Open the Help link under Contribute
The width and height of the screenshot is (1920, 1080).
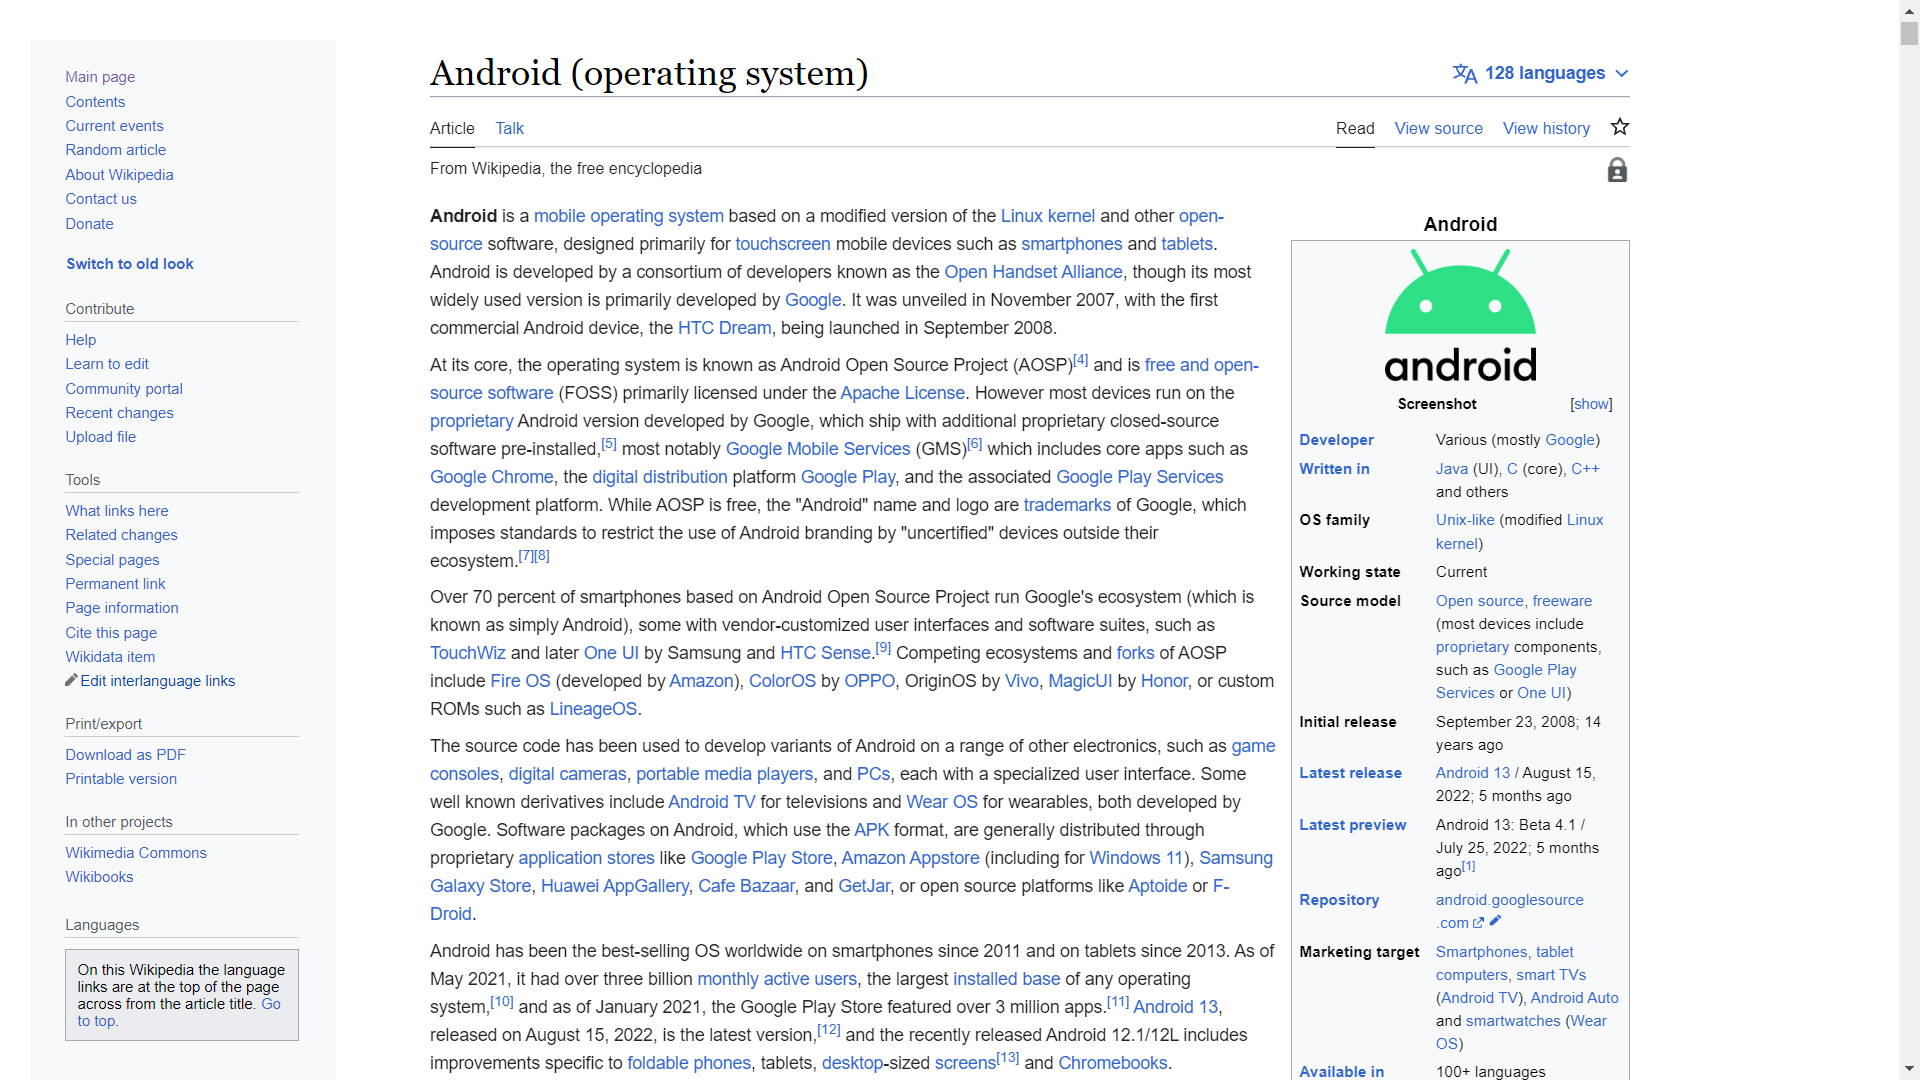point(80,340)
